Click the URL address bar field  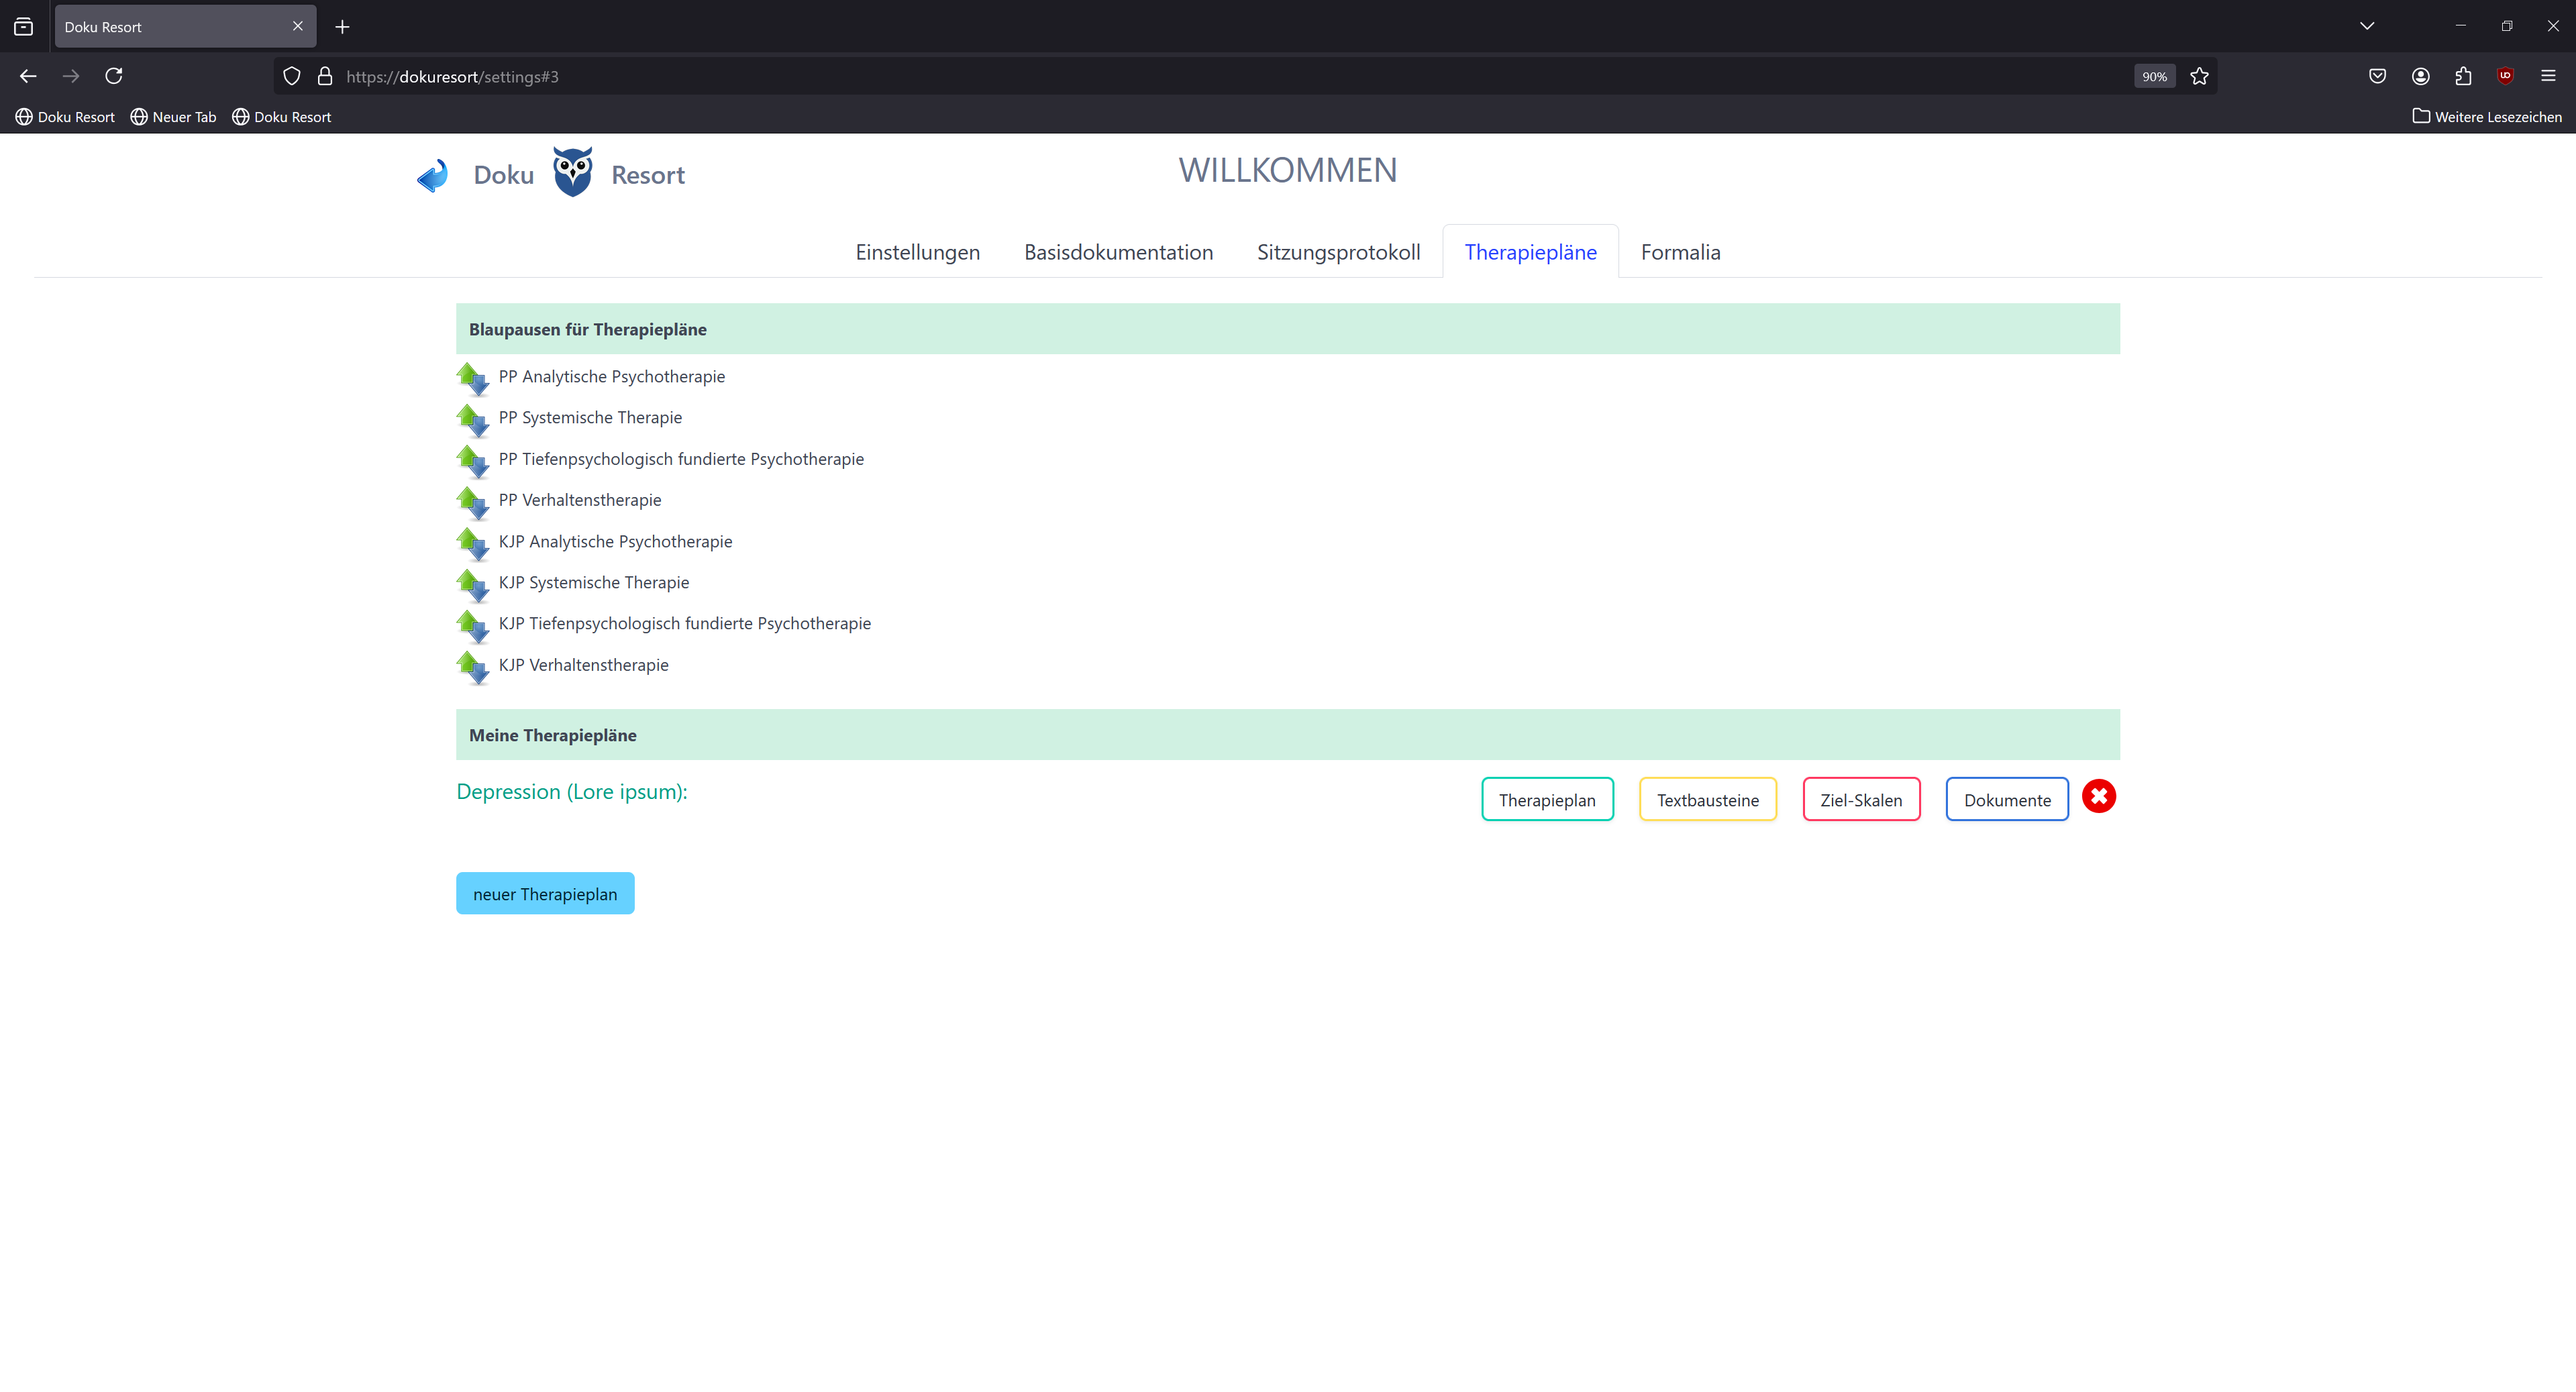pos(1200,76)
